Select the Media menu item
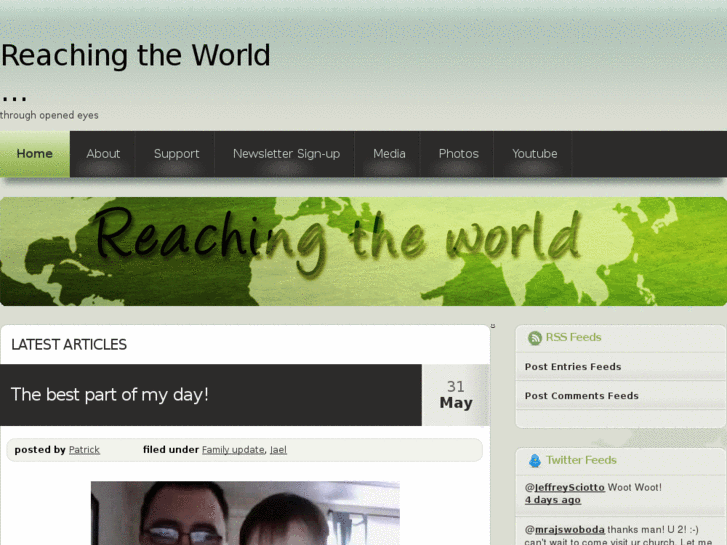The image size is (727, 545). (389, 154)
